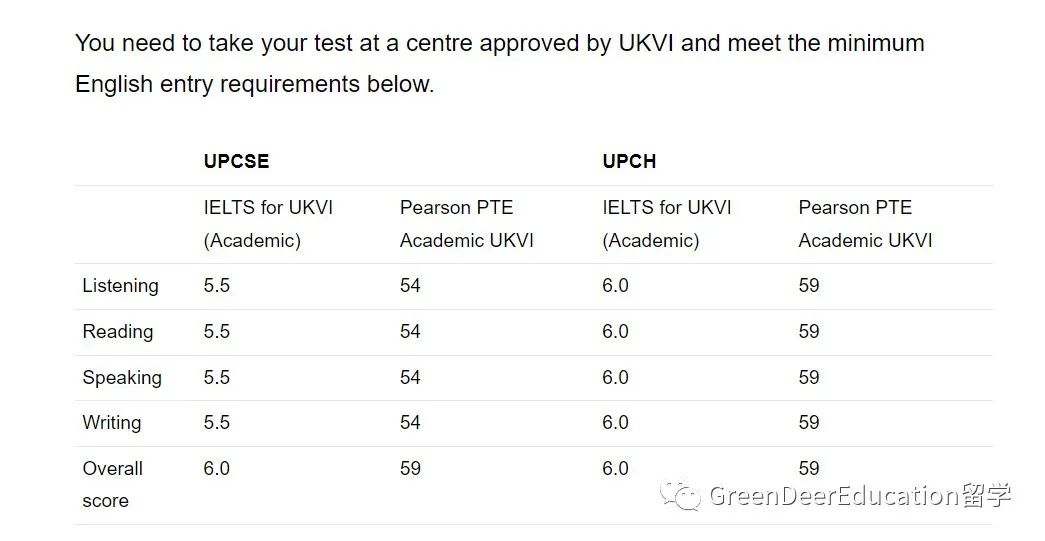Select the UPCSE column group heading
The width and height of the screenshot is (1045, 541).
point(236,161)
